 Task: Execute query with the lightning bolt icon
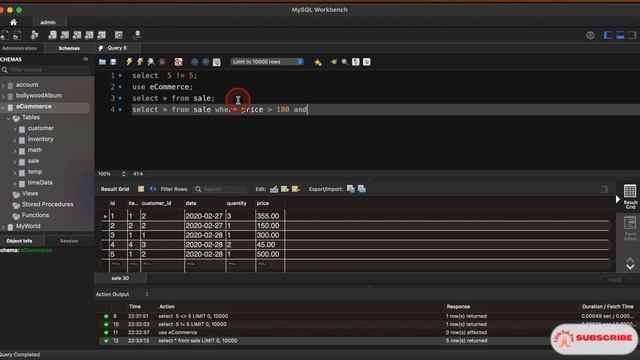(129, 62)
